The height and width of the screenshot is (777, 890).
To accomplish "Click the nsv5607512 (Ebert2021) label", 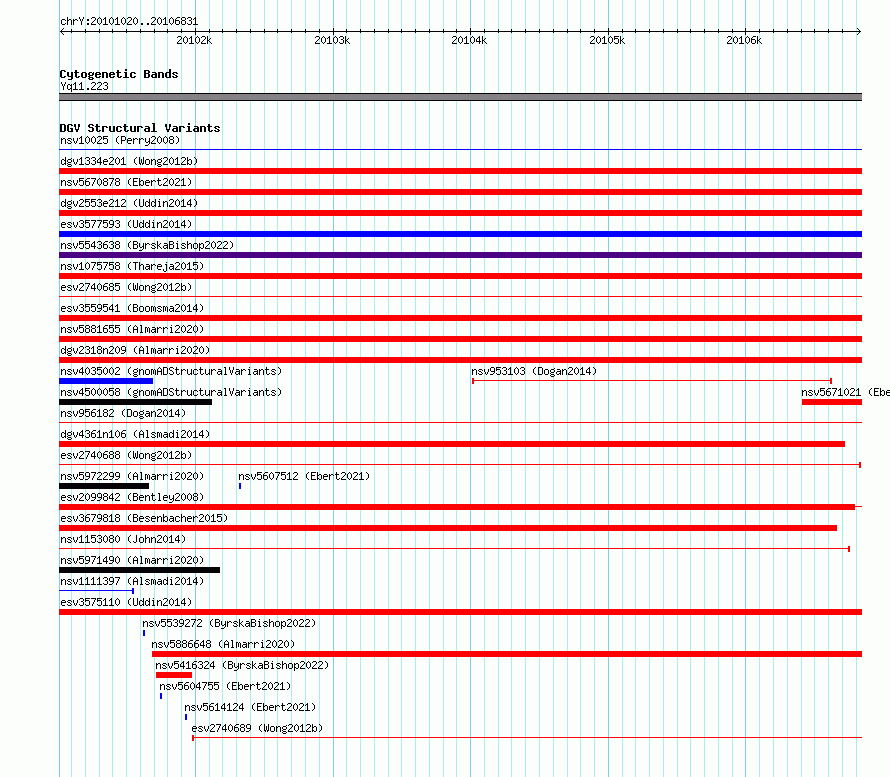I will coord(304,476).
